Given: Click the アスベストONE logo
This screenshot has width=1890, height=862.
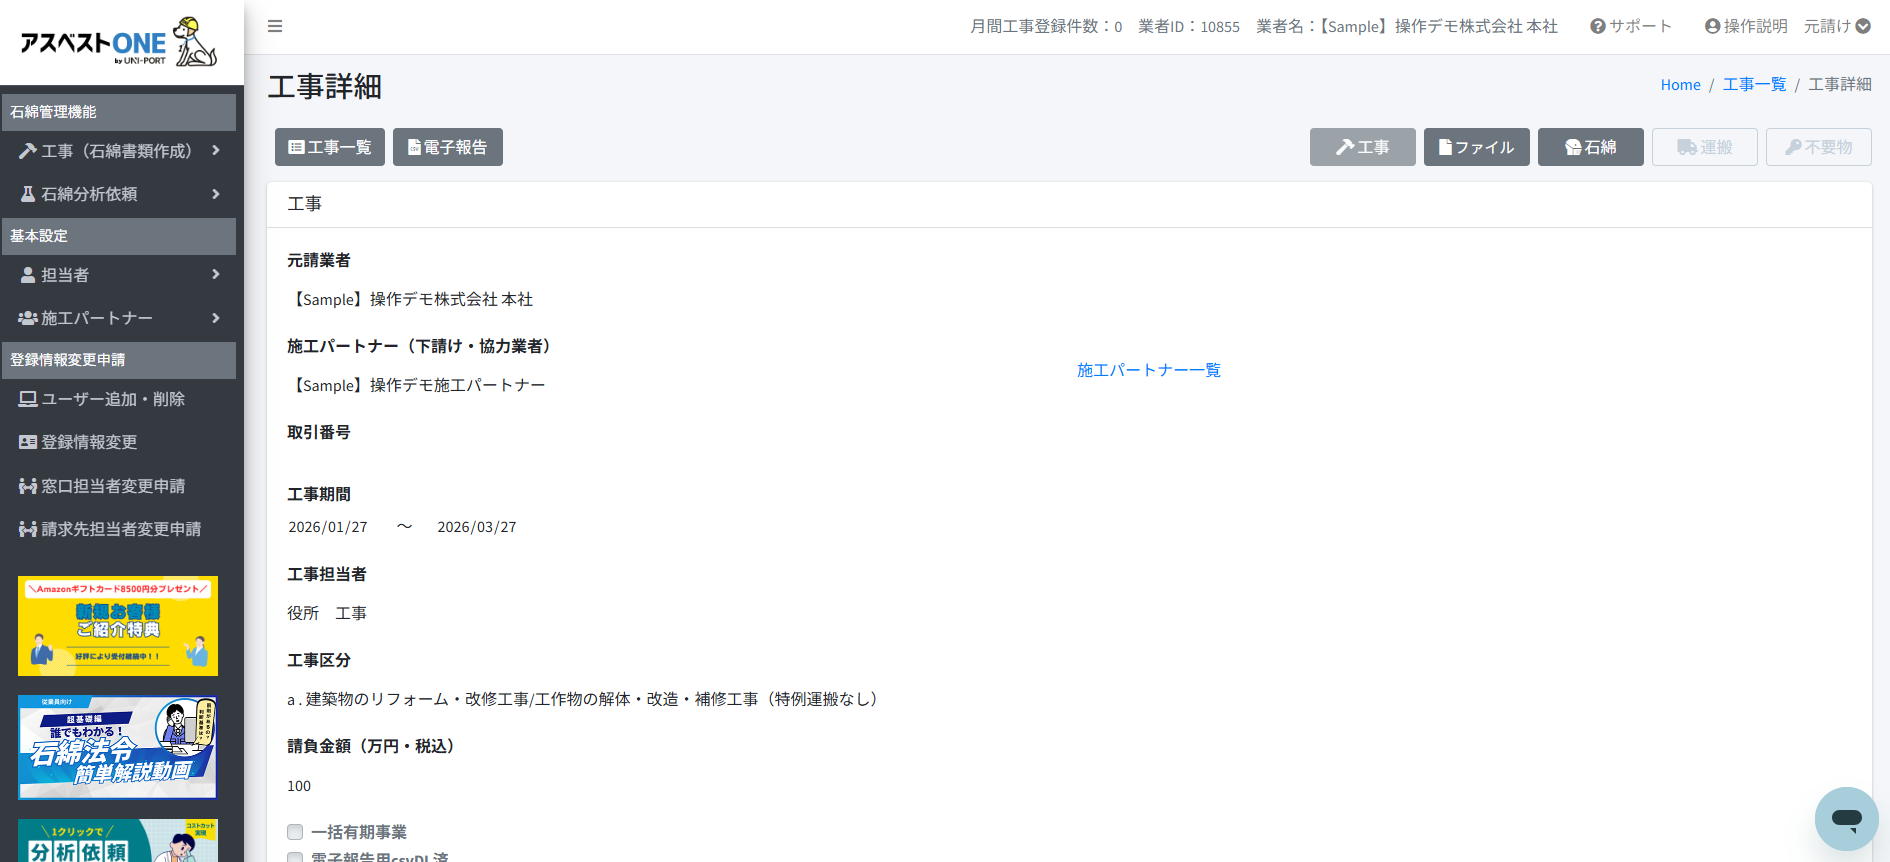Looking at the screenshot, I should (x=118, y=42).
